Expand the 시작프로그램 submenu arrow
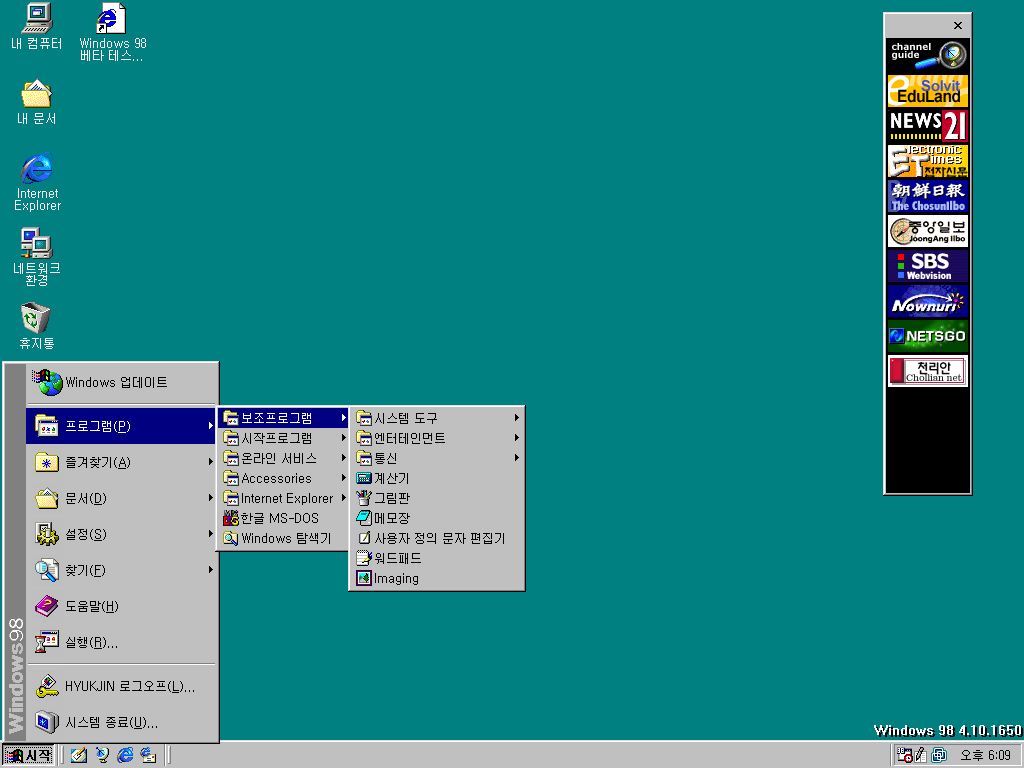The image size is (1024, 768). tap(344, 438)
